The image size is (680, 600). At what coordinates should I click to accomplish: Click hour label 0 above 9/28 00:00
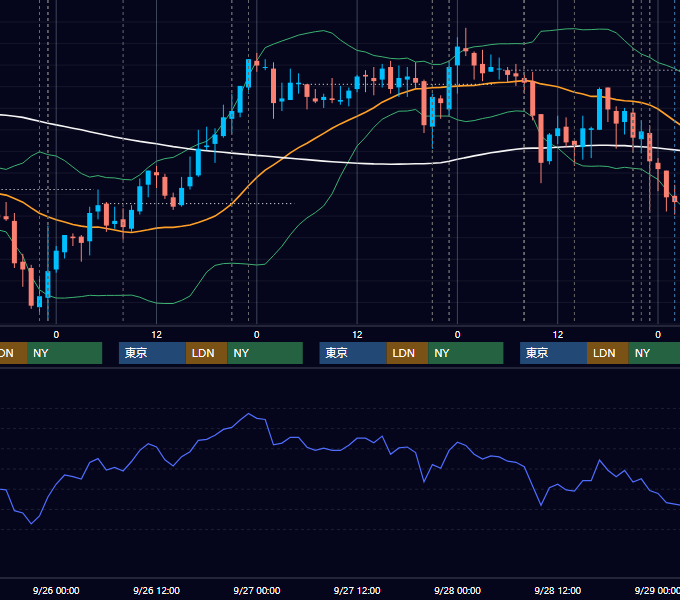pyautogui.click(x=457, y=335)
